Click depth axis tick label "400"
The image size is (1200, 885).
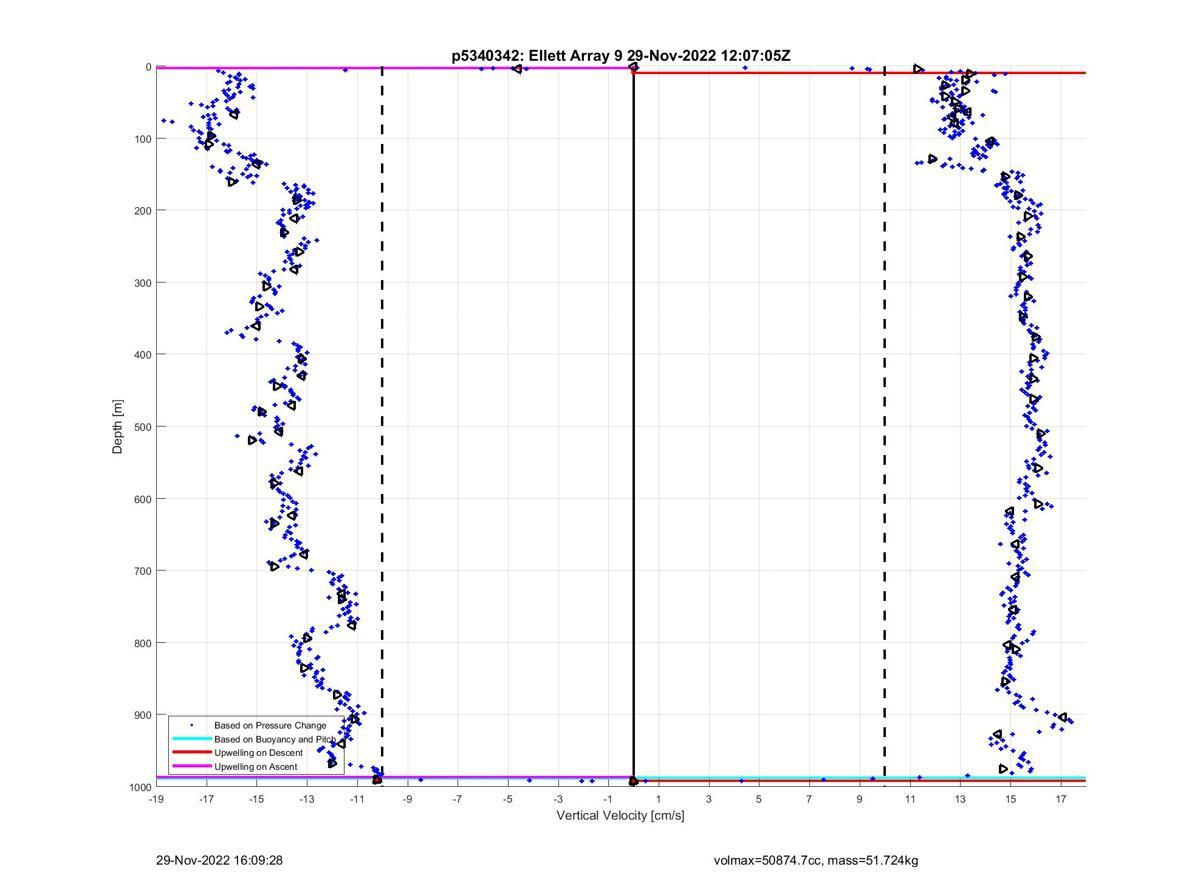click(142, 355)
